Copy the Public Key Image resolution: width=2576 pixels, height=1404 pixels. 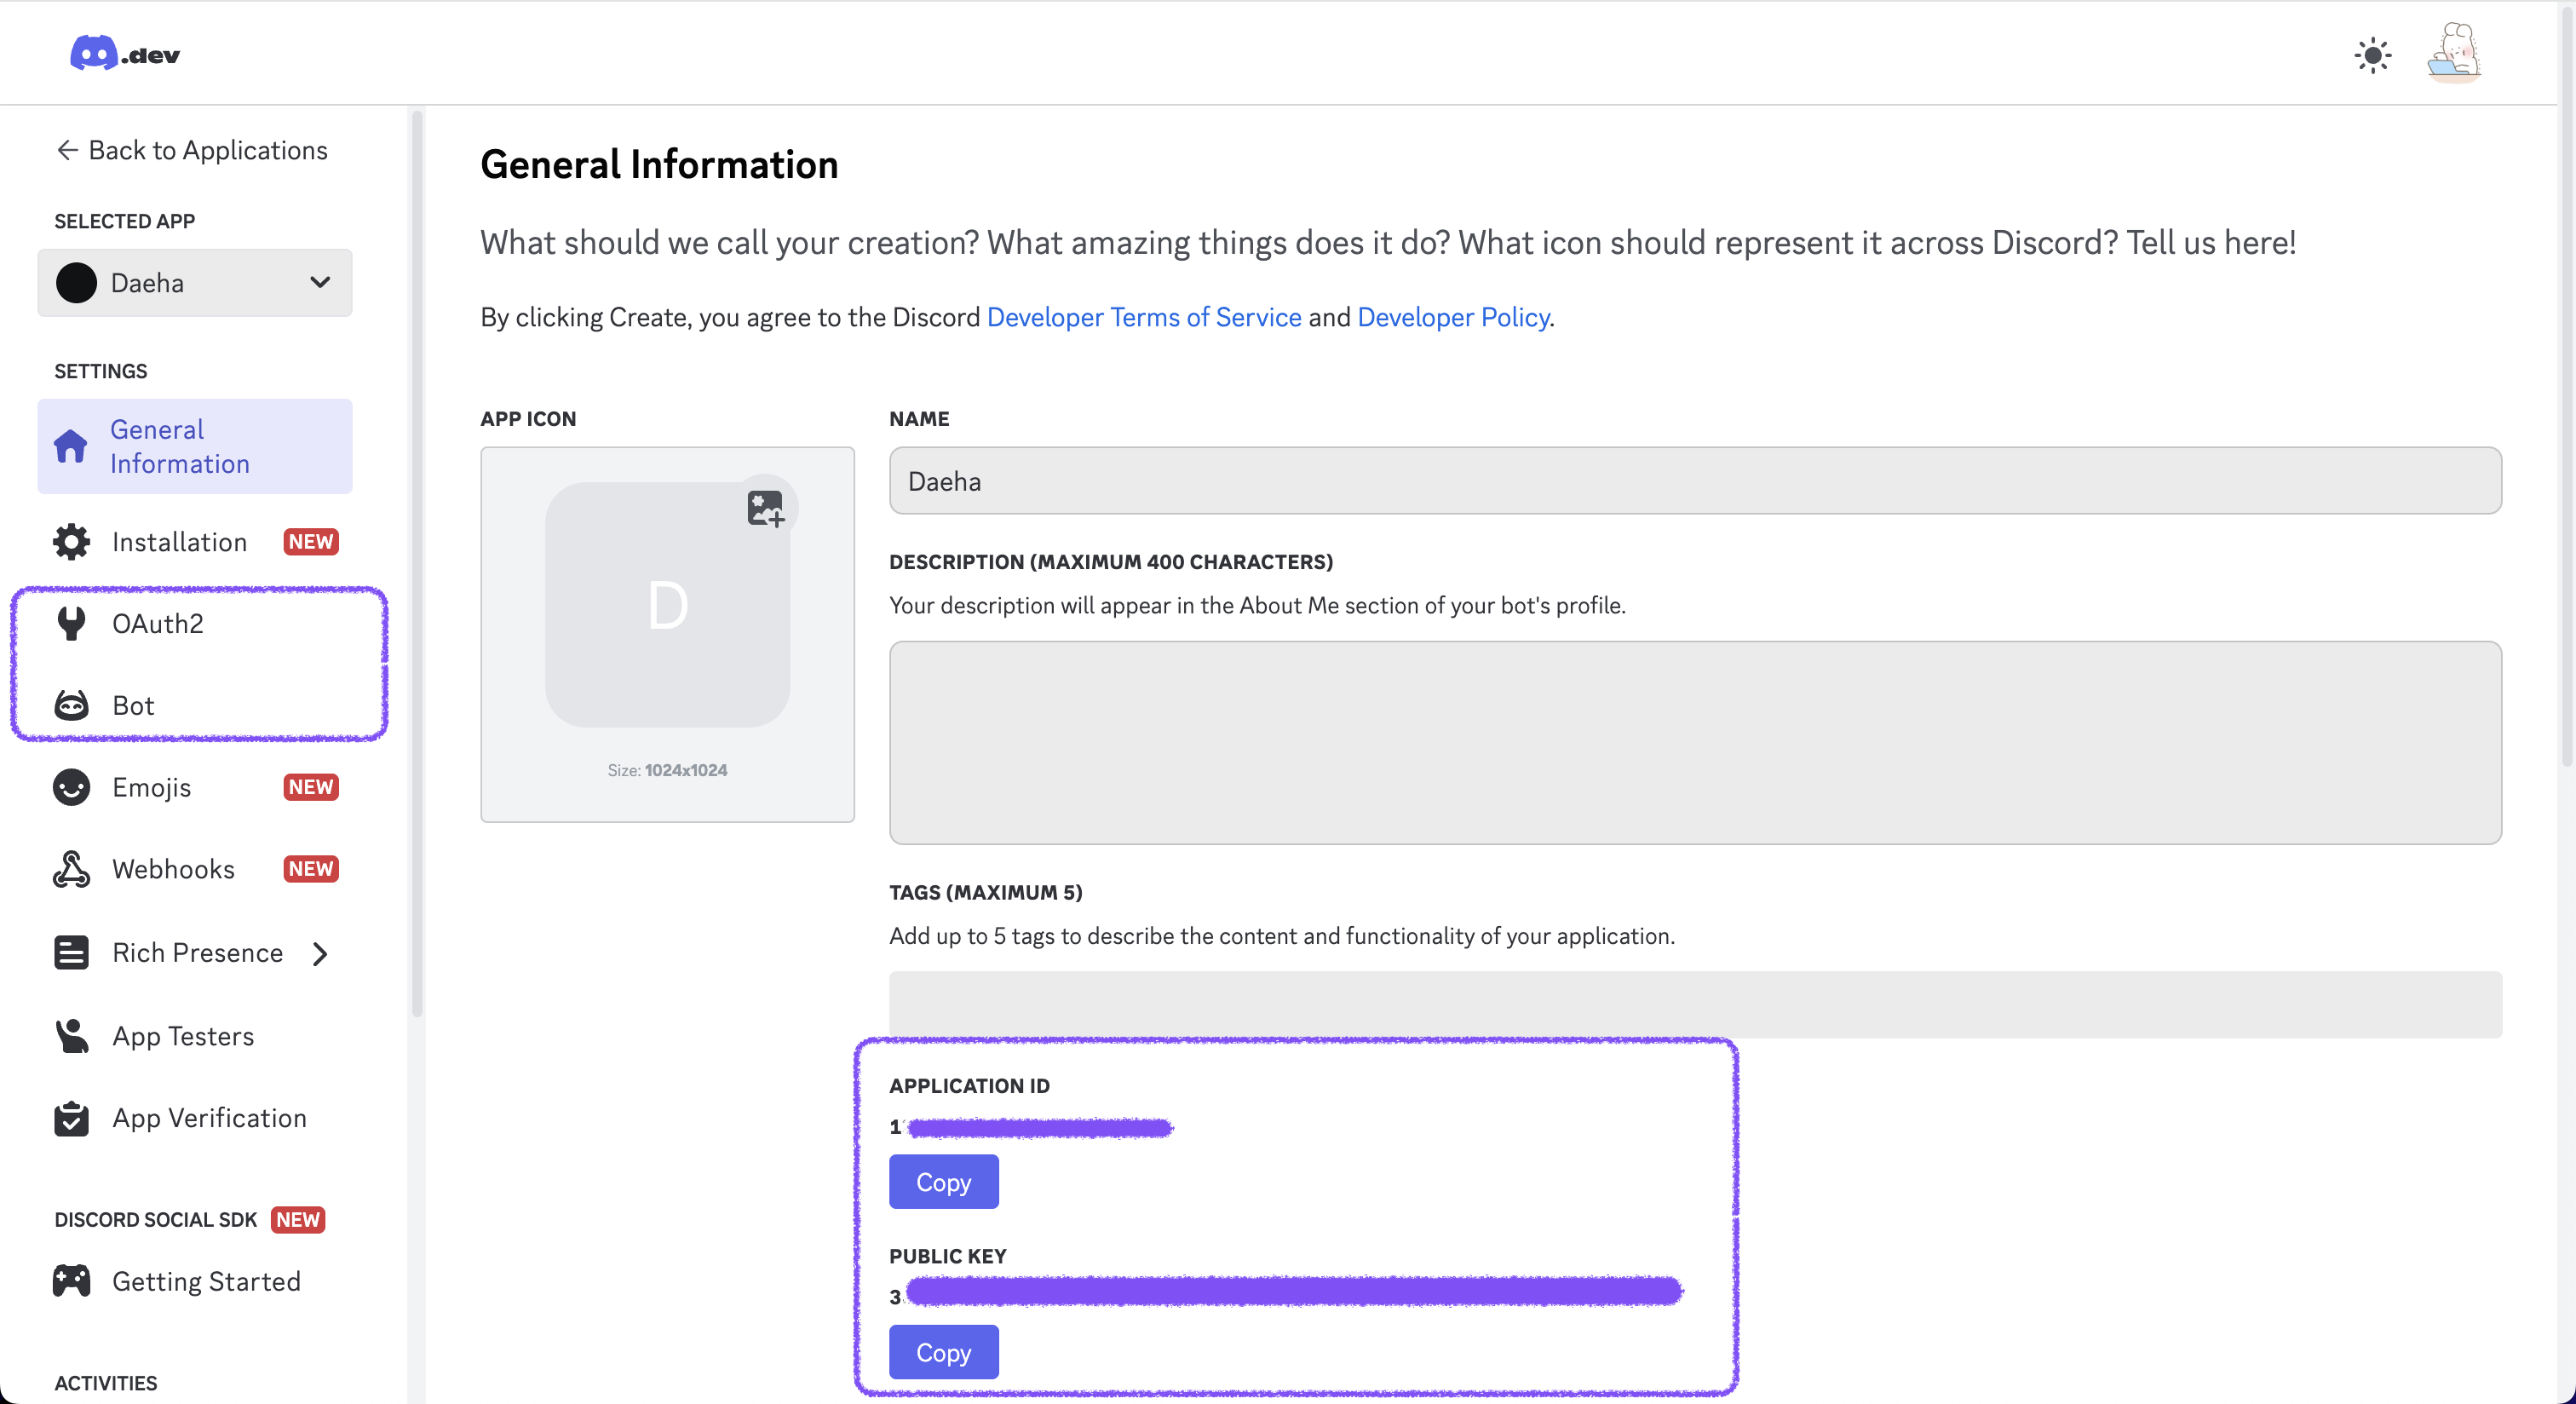pos(943,1352)
